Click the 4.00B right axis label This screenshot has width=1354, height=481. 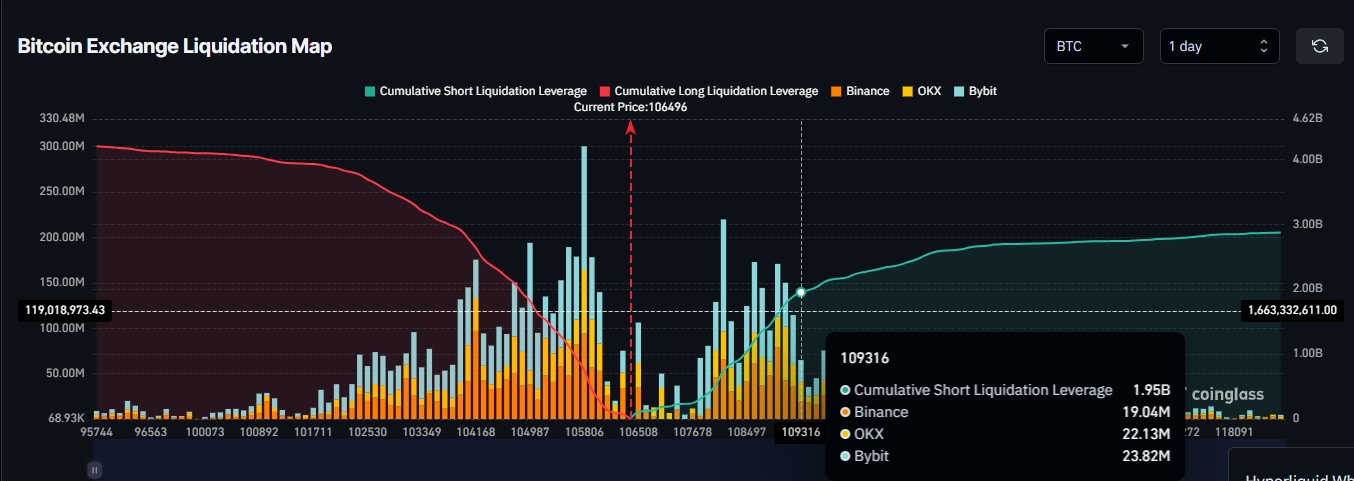pos(1307,159)
